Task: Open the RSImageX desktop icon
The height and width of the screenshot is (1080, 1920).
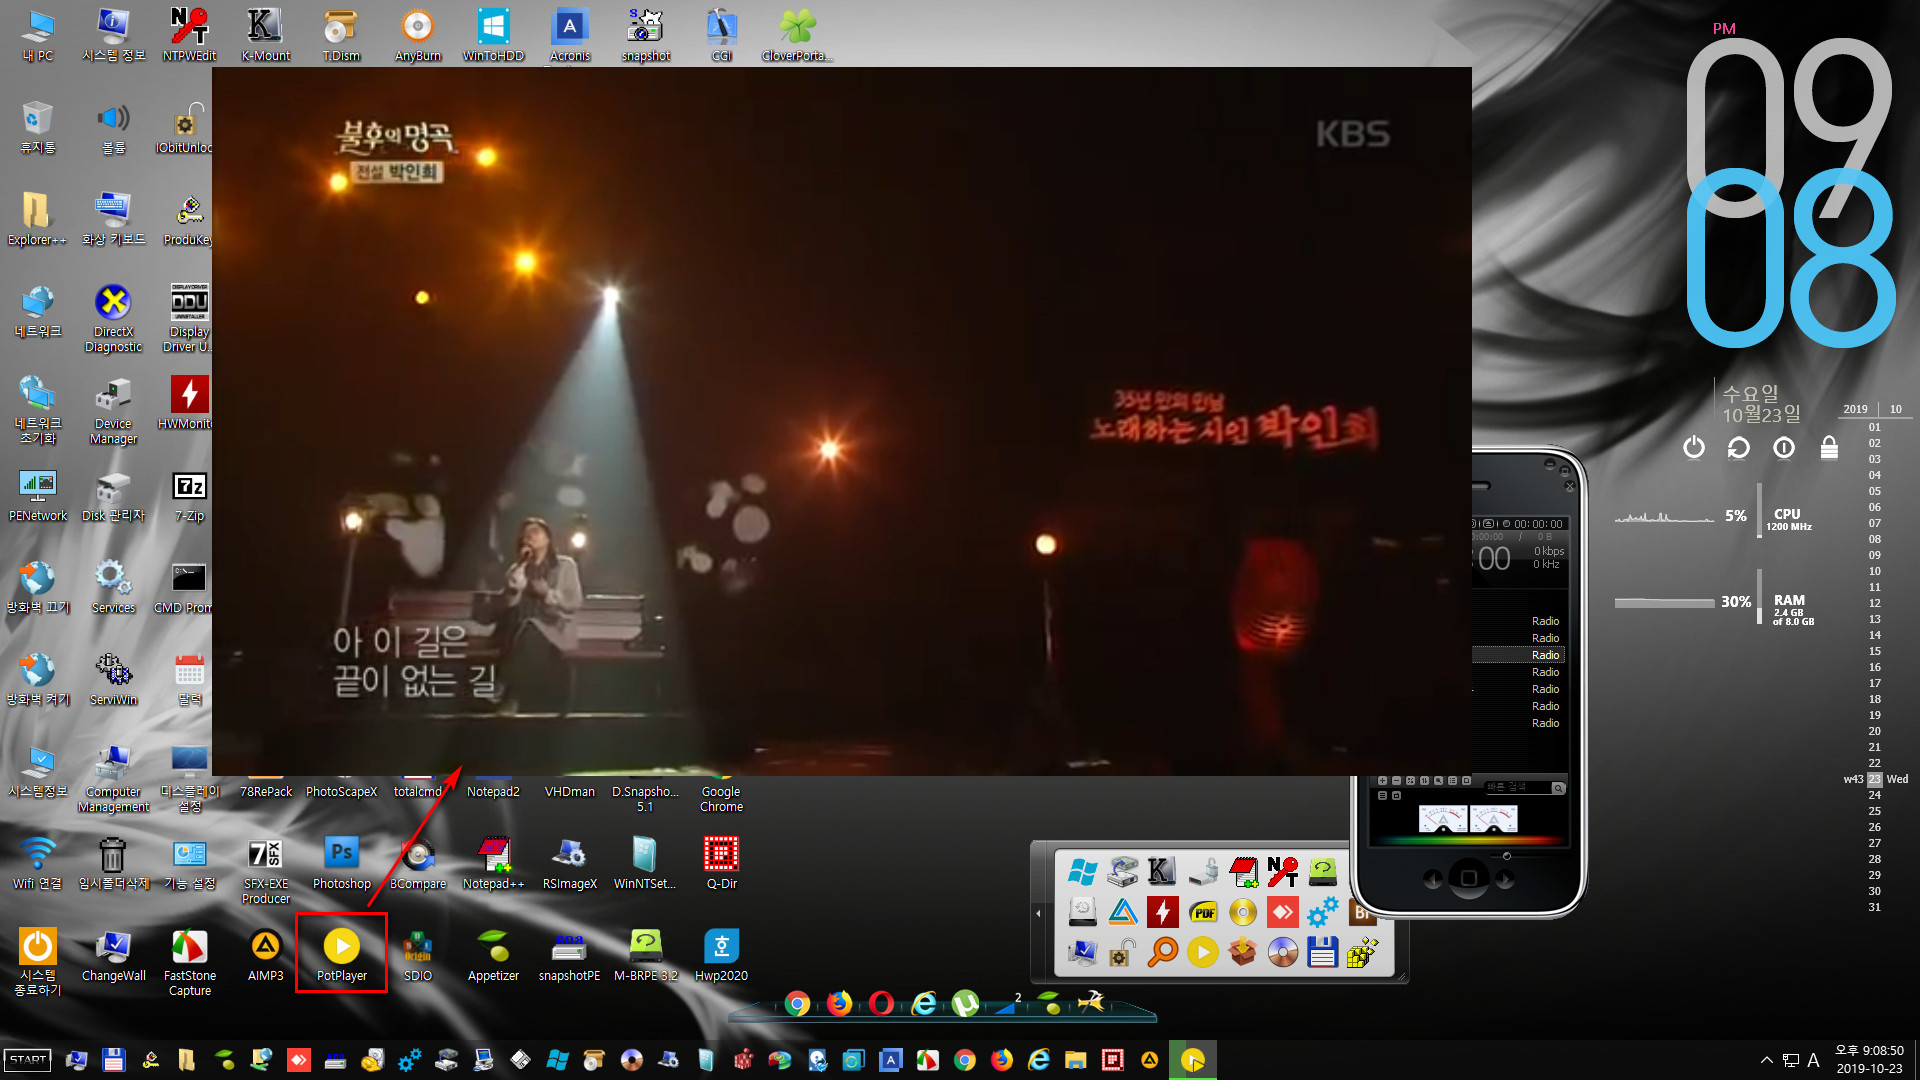Action: coord(569,863)
